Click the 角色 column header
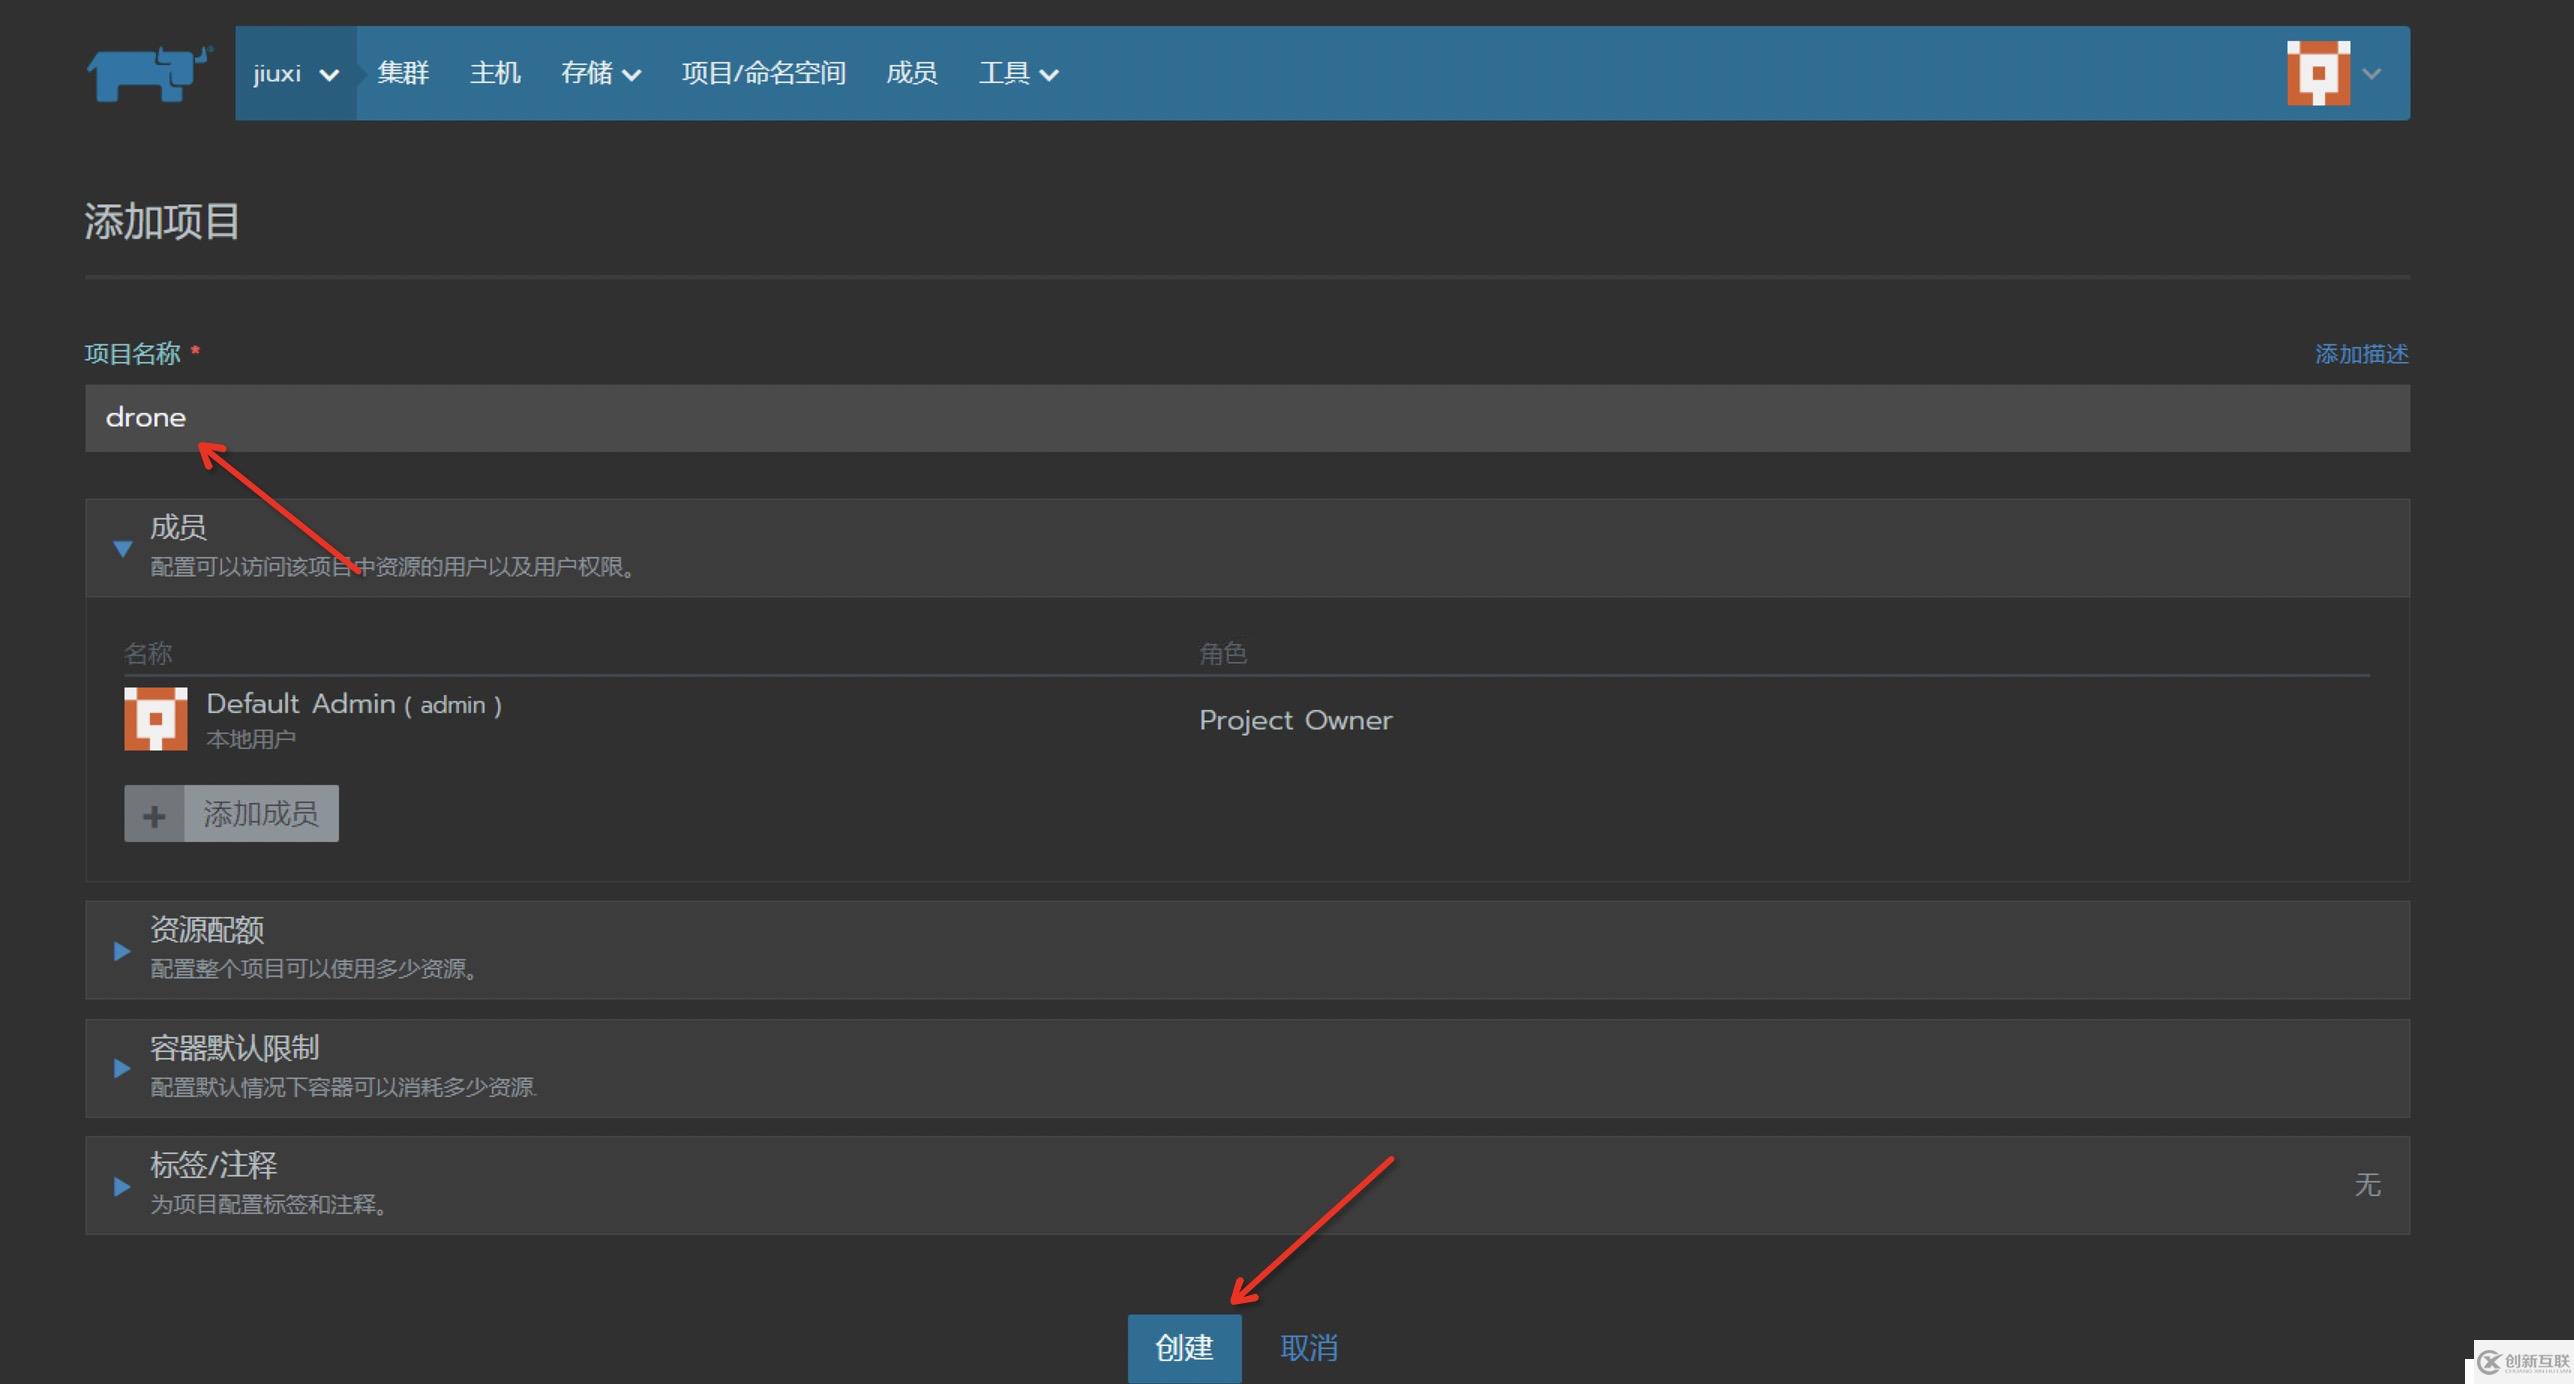The width and height of the screenshot is (2574, 1384). 1222,654
